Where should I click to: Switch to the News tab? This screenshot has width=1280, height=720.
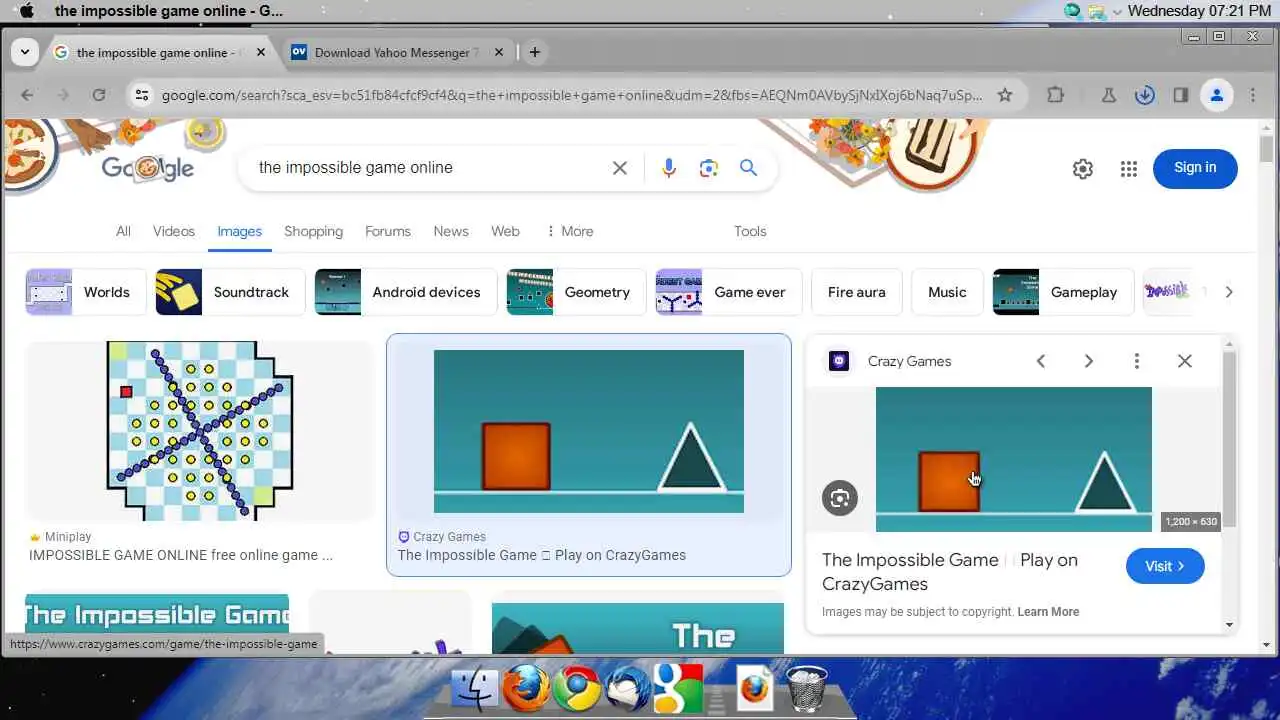(x=451, y=231)
